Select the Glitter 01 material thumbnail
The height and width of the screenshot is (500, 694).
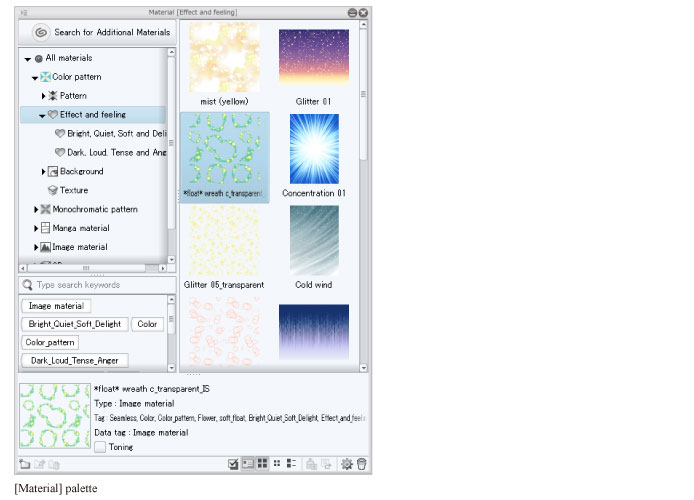click(314, 58)
